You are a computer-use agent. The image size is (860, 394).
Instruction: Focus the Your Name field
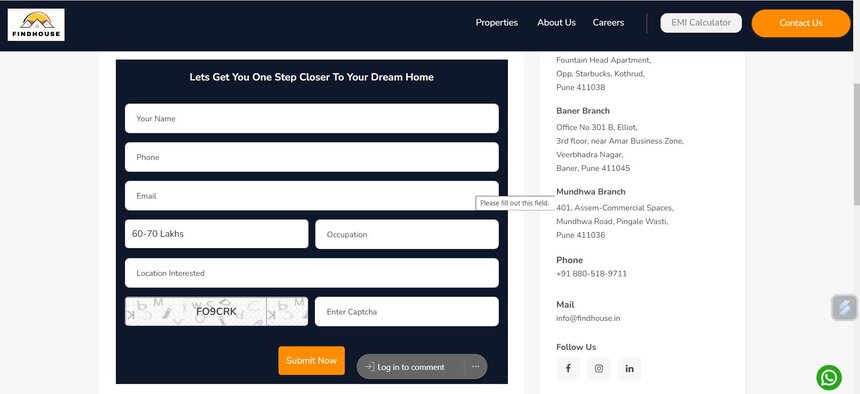(312, 119)
